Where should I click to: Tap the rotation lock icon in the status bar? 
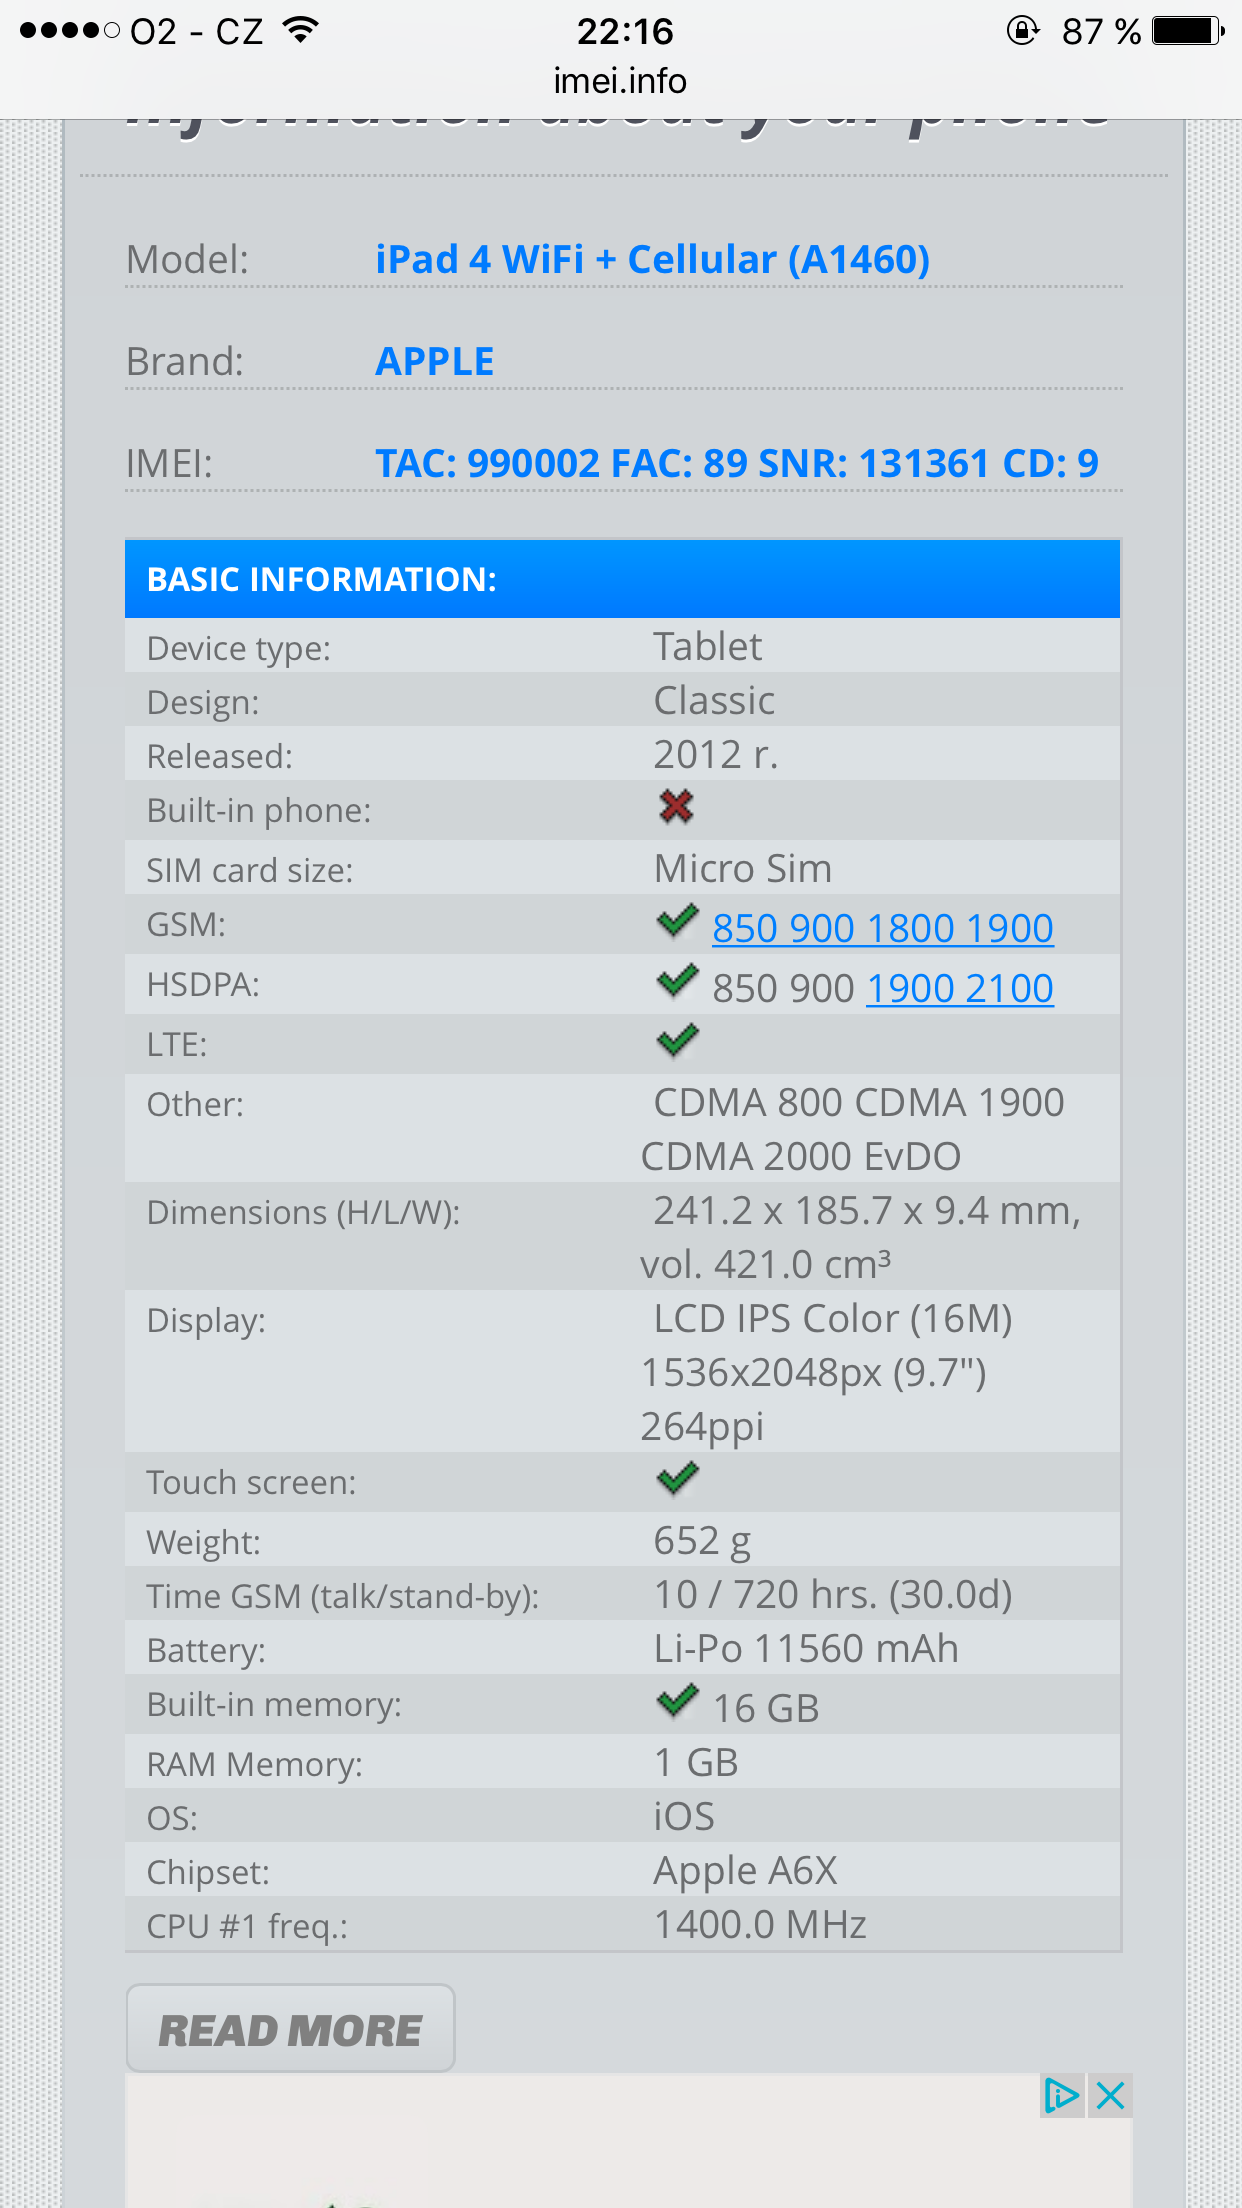(1022, 31)
